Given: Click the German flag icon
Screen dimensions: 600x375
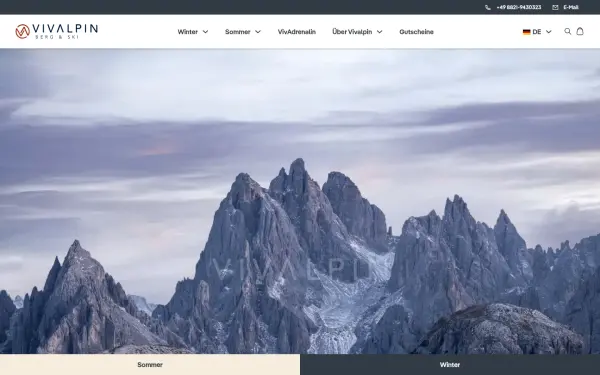Looking at the screenshot, I should (x=527, y=32).
